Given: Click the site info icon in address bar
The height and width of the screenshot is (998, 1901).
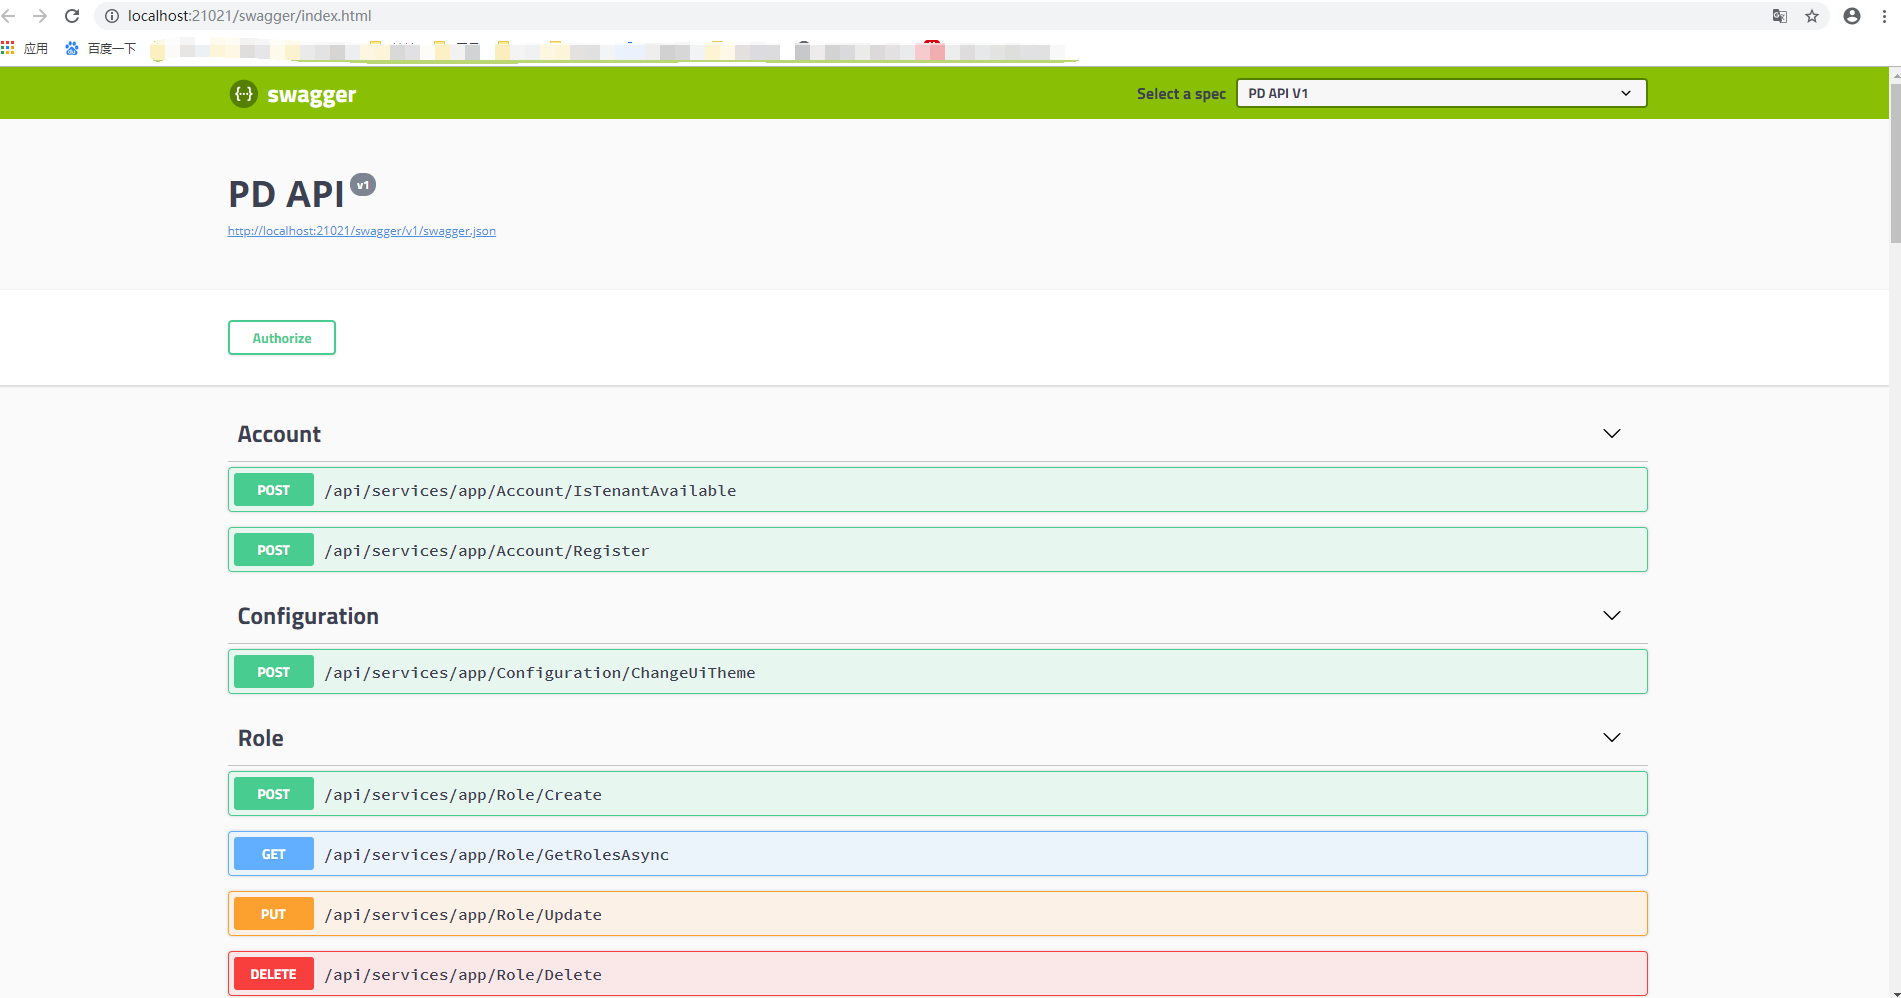Looking at the screenshot, I should click(x=112, y=16).
